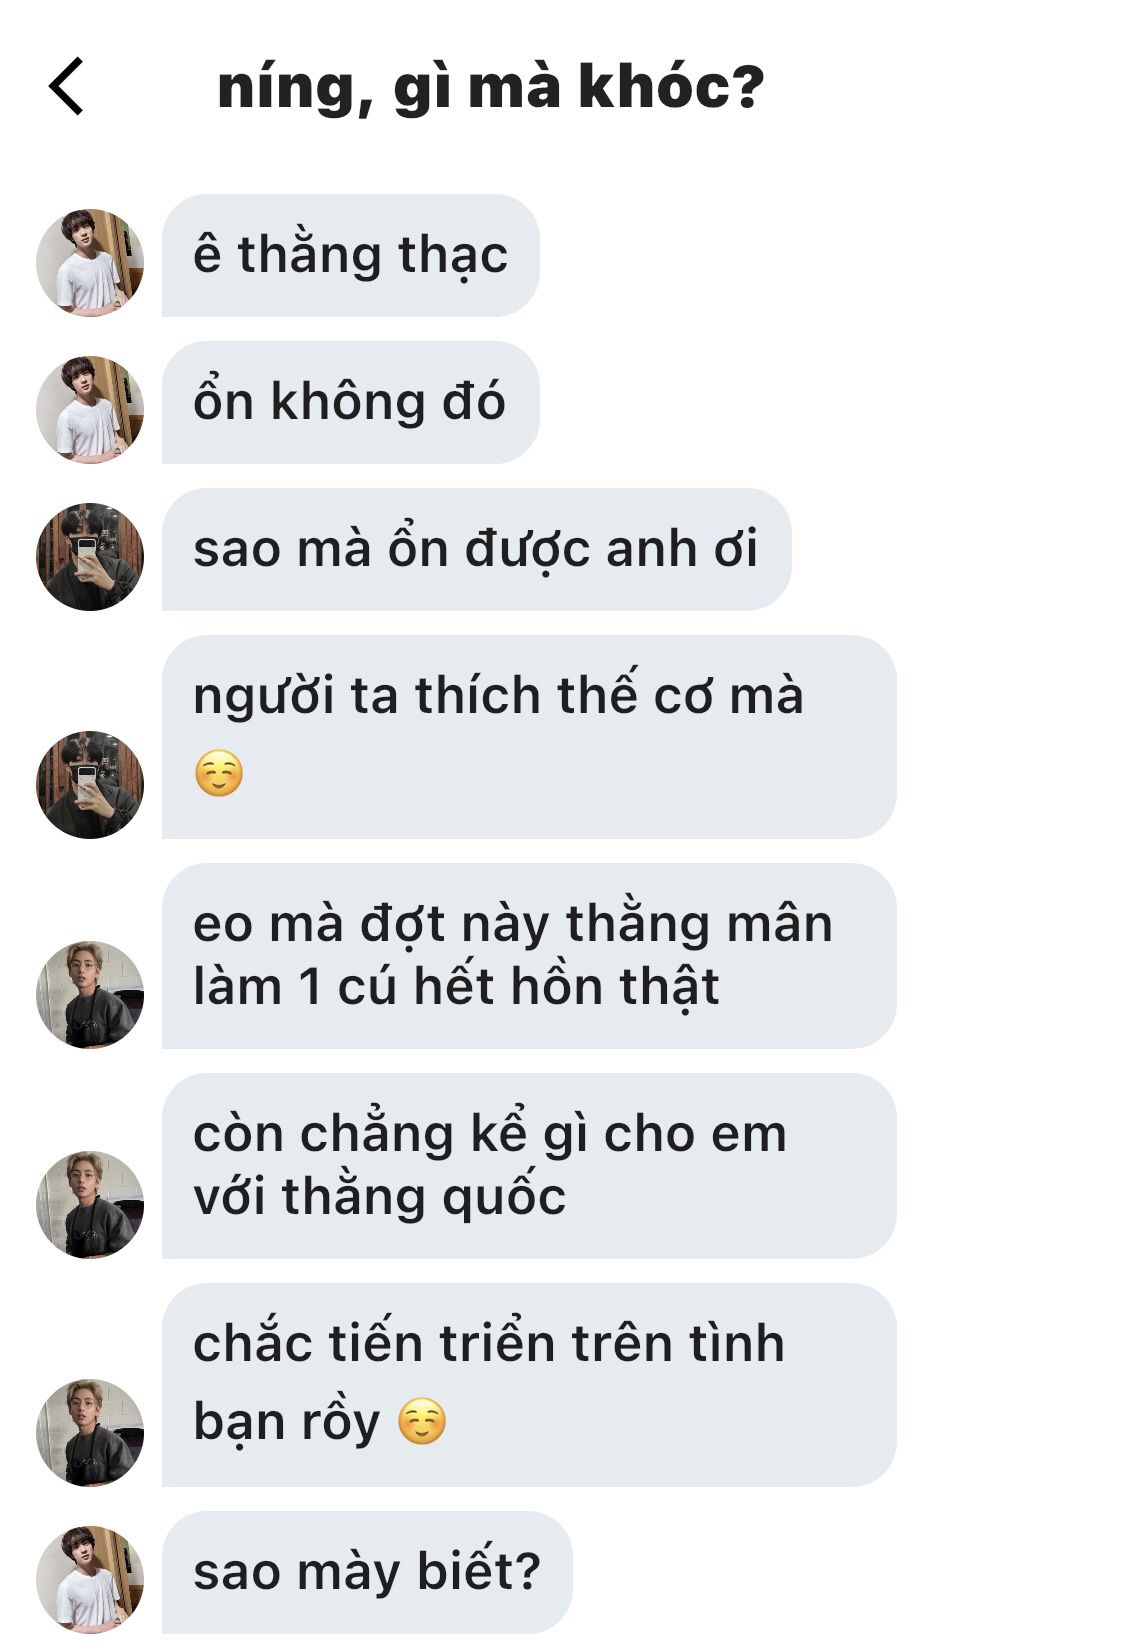Tap the emoji after 'bạn rồy'
Screen dimensions: 1124x1652
[x=422, y=1421]
